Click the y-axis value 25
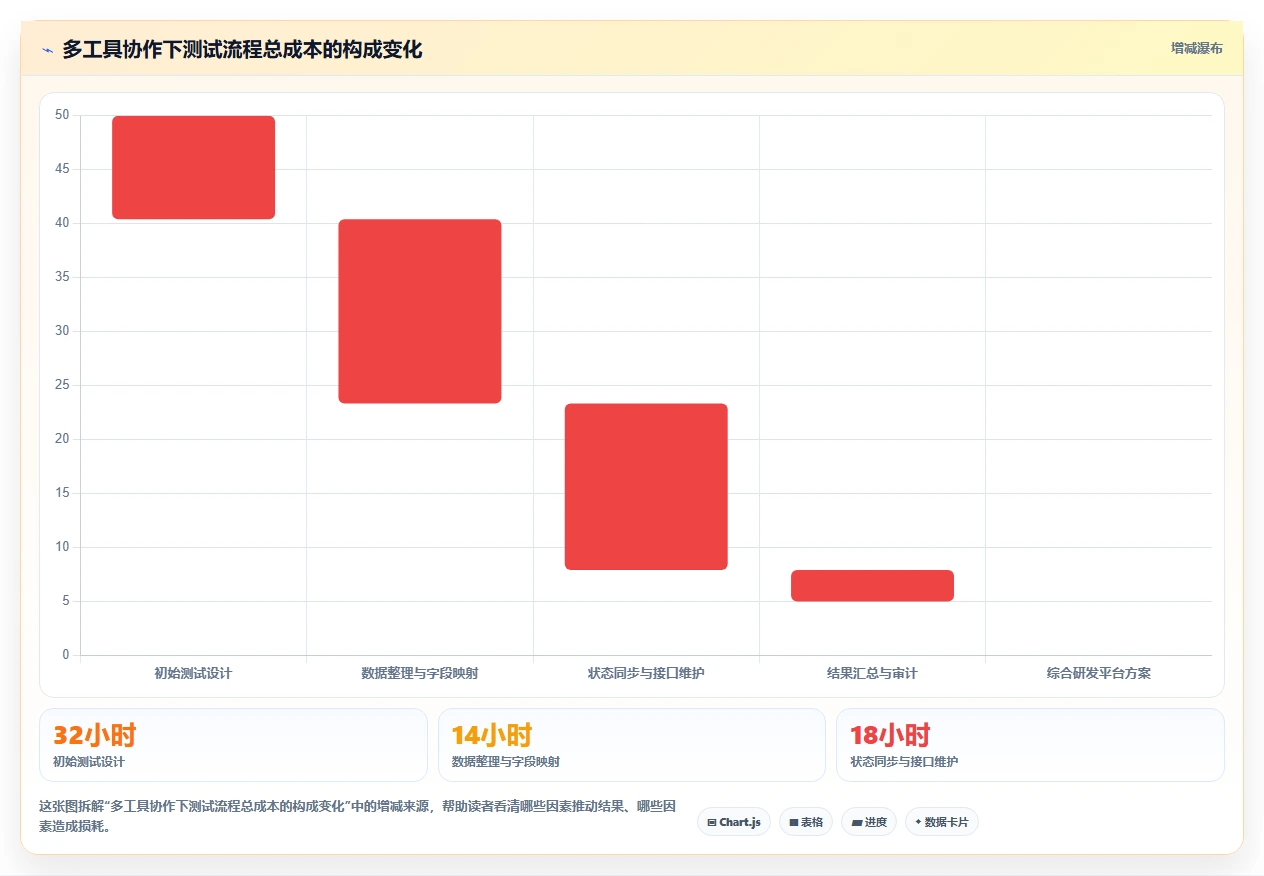1264x876 pixels. point(62,385)
